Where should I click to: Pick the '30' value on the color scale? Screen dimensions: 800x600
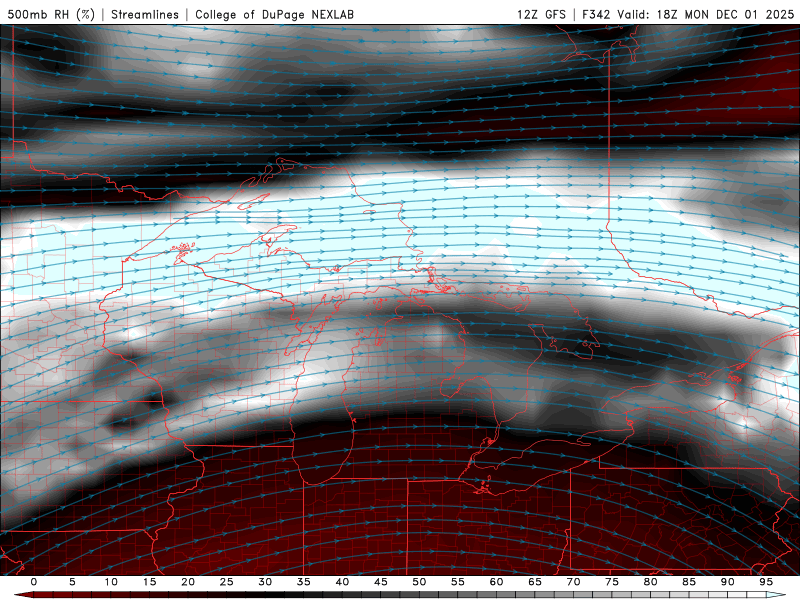tap(265, 582)
